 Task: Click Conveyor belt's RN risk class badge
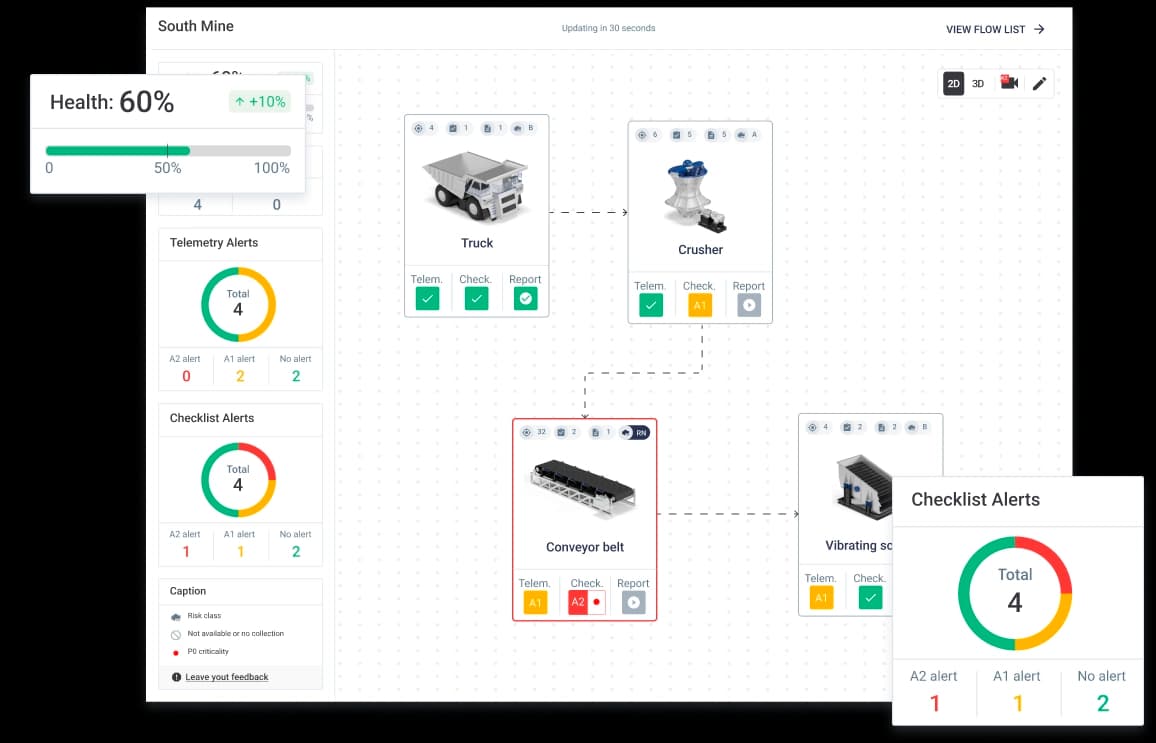point(635,432)
